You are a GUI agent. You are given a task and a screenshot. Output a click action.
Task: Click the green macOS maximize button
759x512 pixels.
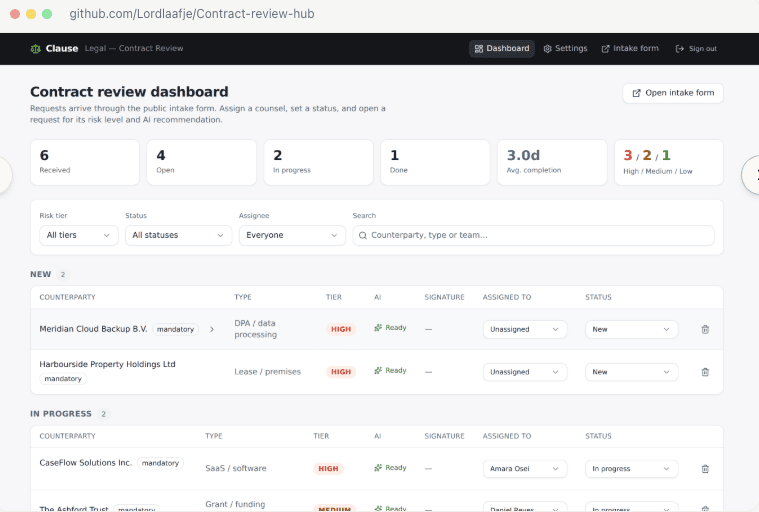point(47,14)
